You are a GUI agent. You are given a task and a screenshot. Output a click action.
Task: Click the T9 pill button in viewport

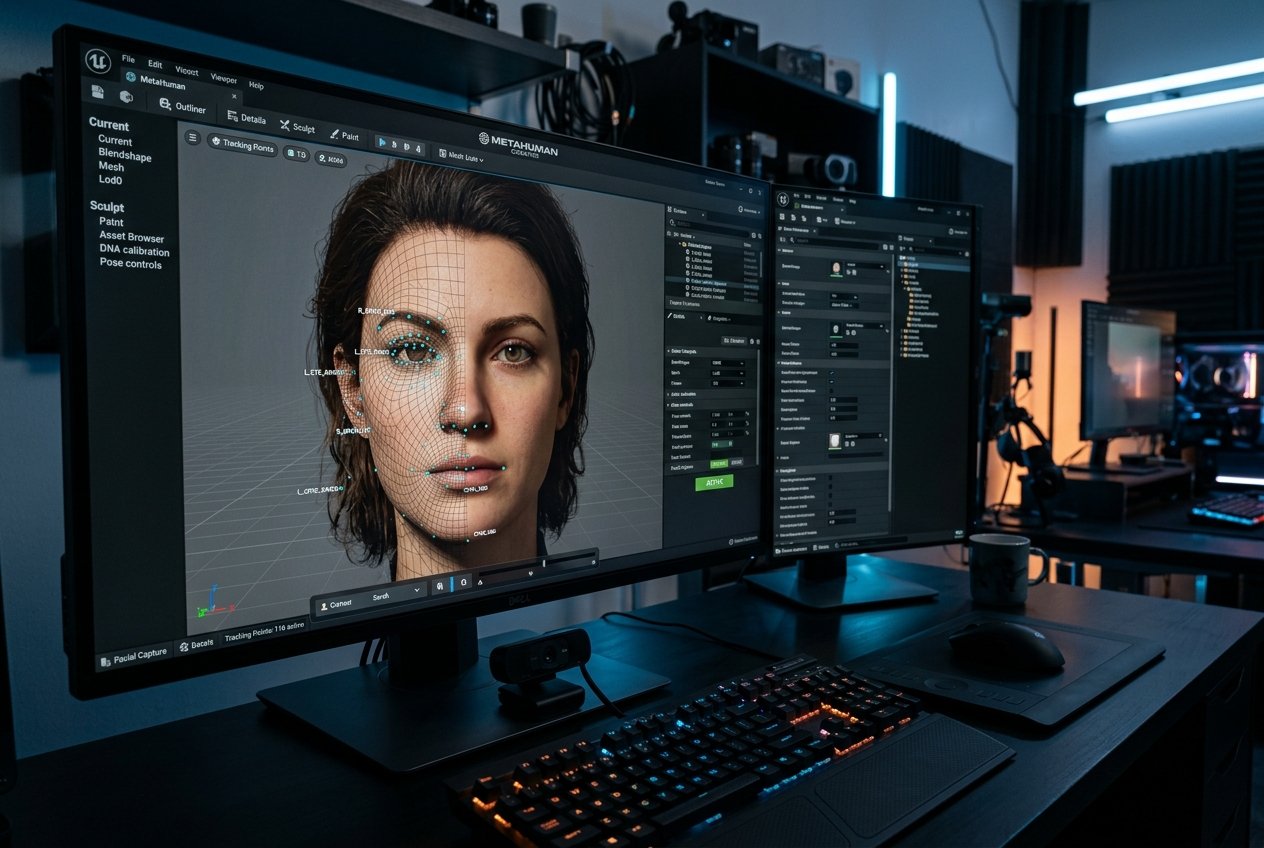click(296, 153)
